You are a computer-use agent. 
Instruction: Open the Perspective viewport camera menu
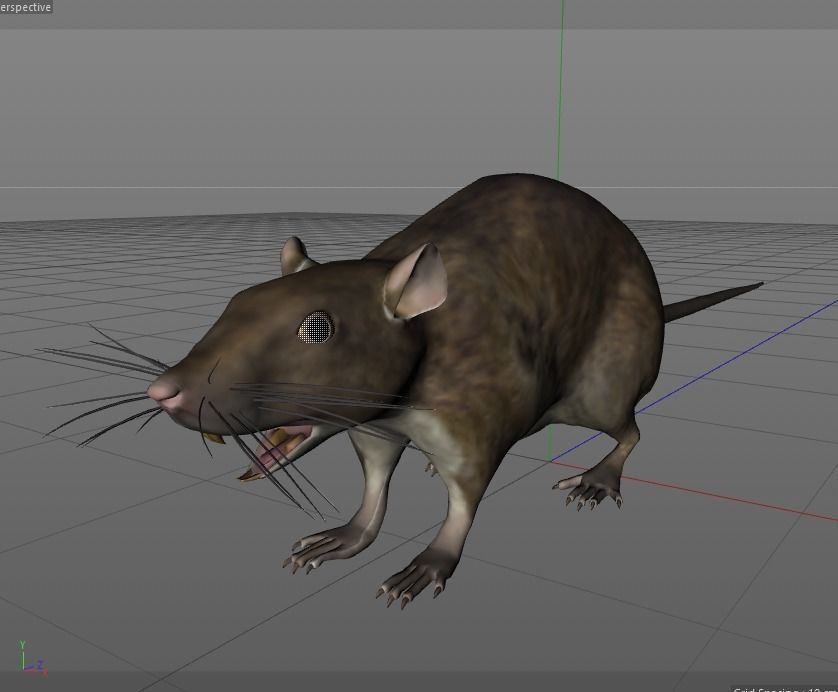coord(25,5)
